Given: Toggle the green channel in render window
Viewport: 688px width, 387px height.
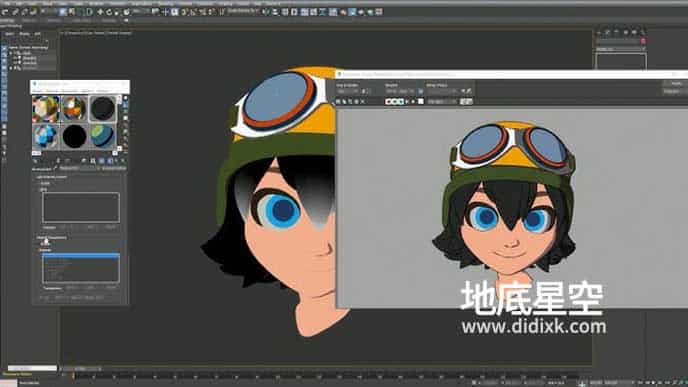Looking at the screenshot, I should point(394,102).
